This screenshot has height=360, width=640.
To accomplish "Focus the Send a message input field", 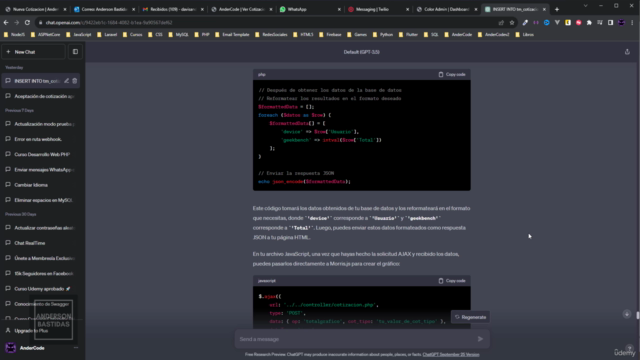I will coord(355,339).
